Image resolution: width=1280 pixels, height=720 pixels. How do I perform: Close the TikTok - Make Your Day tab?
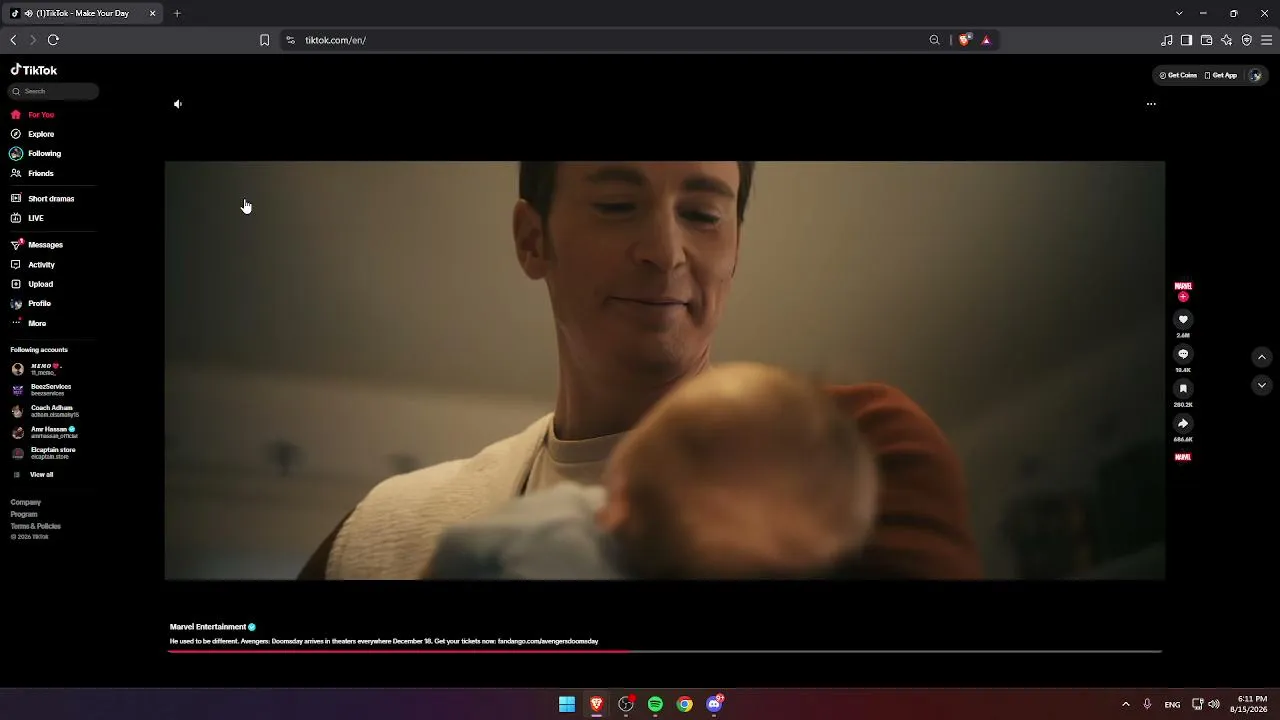[x=152, y=13]
